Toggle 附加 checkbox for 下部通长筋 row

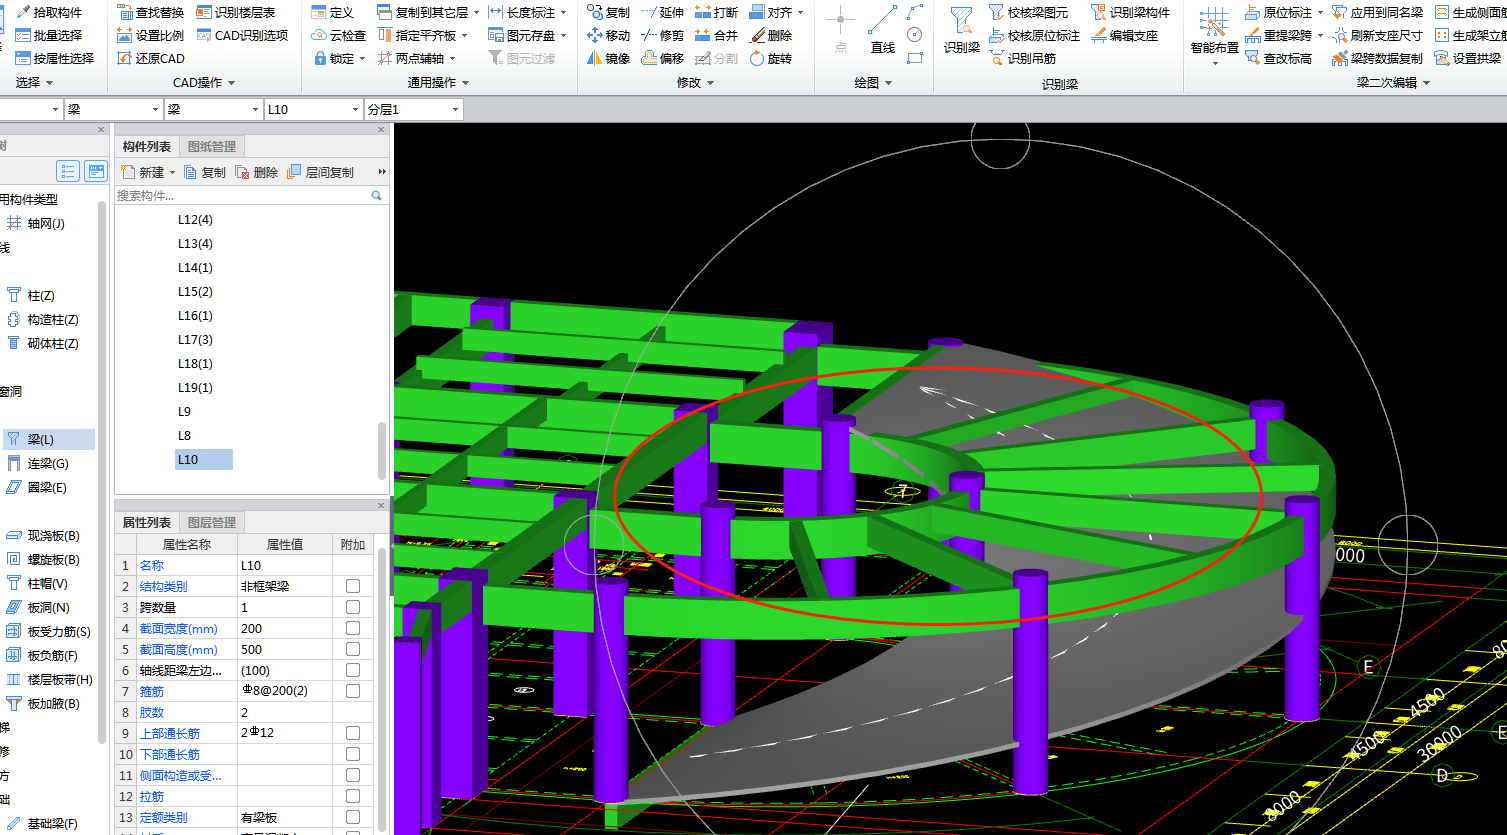tap(353, 754)
